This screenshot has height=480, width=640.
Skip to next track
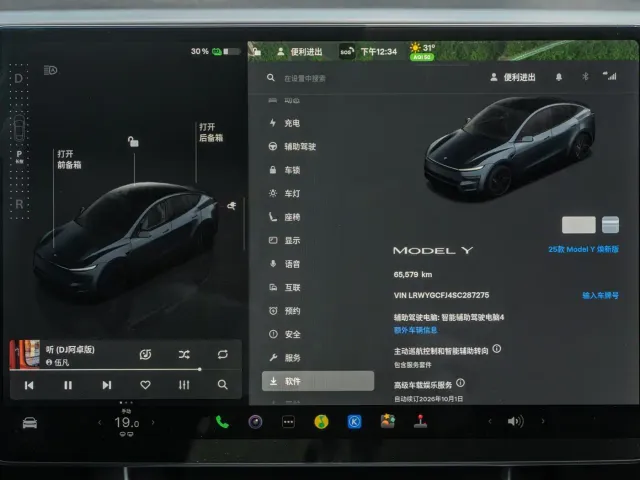pyautogui.click(x=107, y=385)
